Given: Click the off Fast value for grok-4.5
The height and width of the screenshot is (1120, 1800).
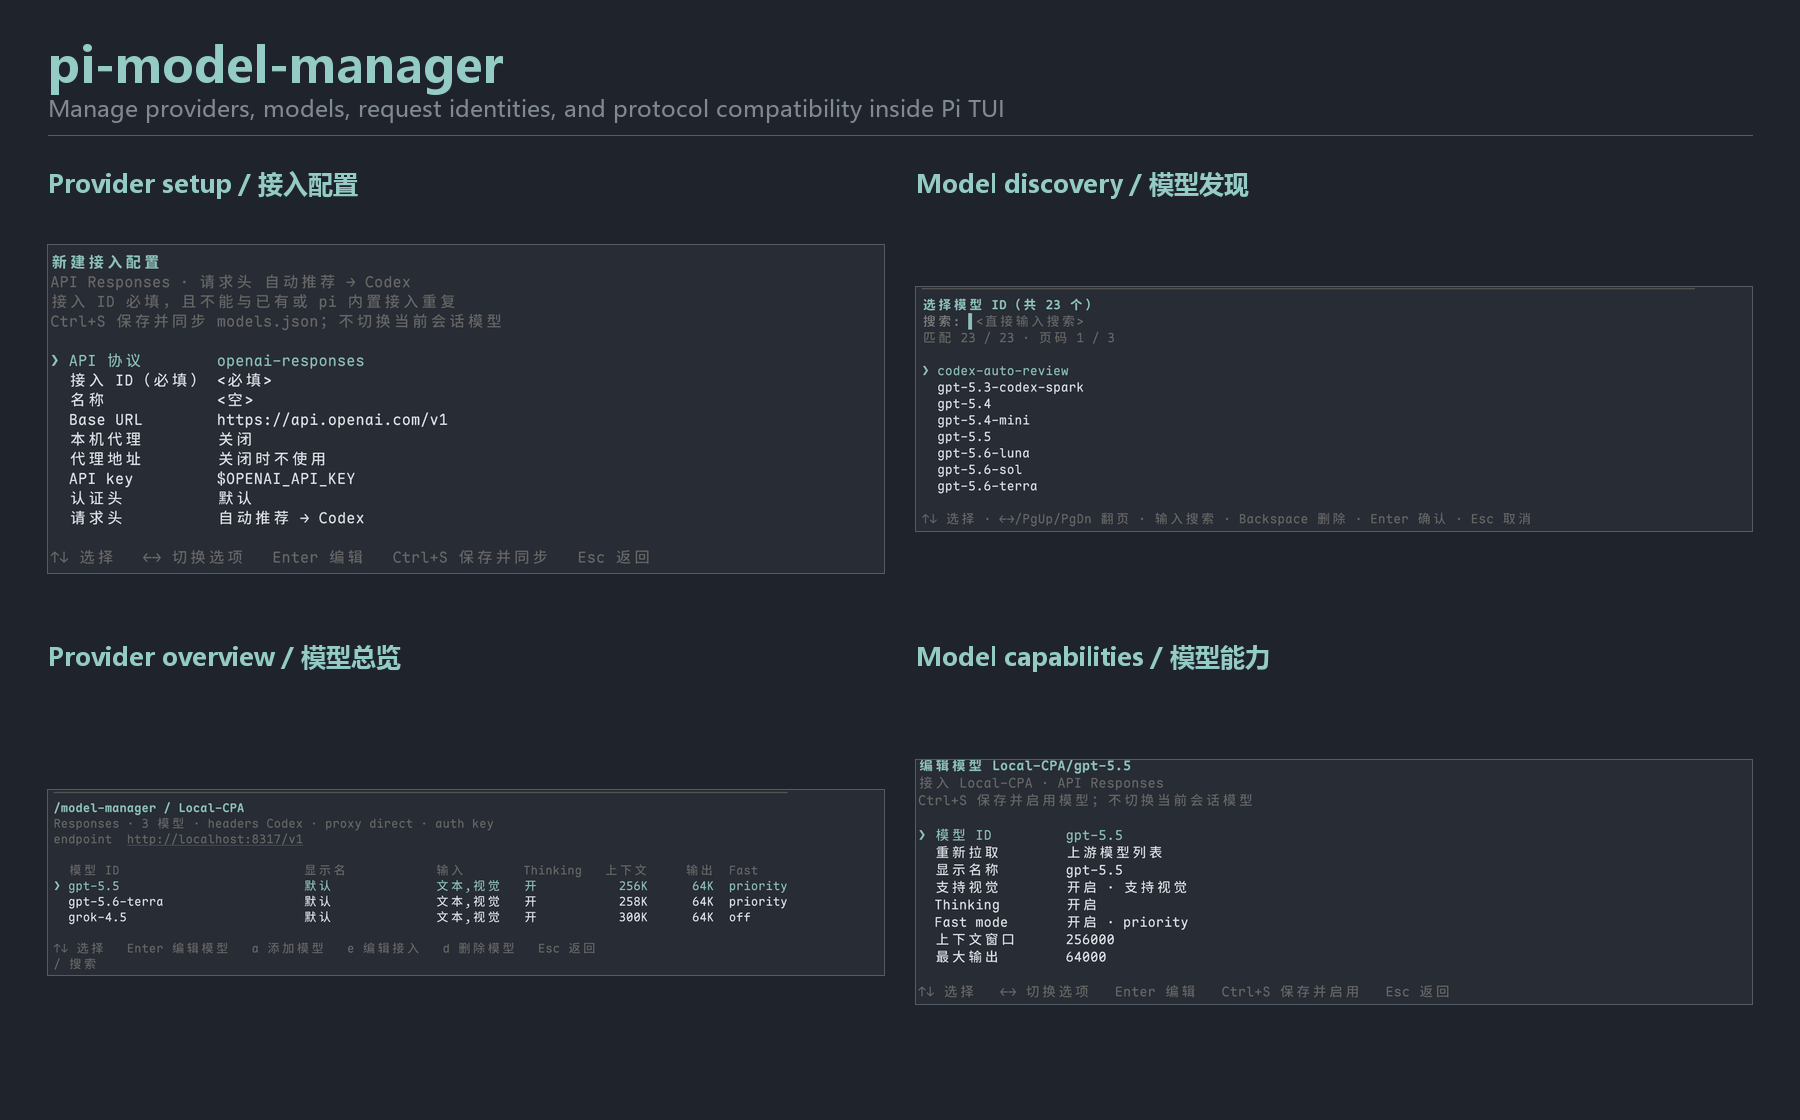Looking at the screenshot, I should pyautogui.click(x=739, y=917).
